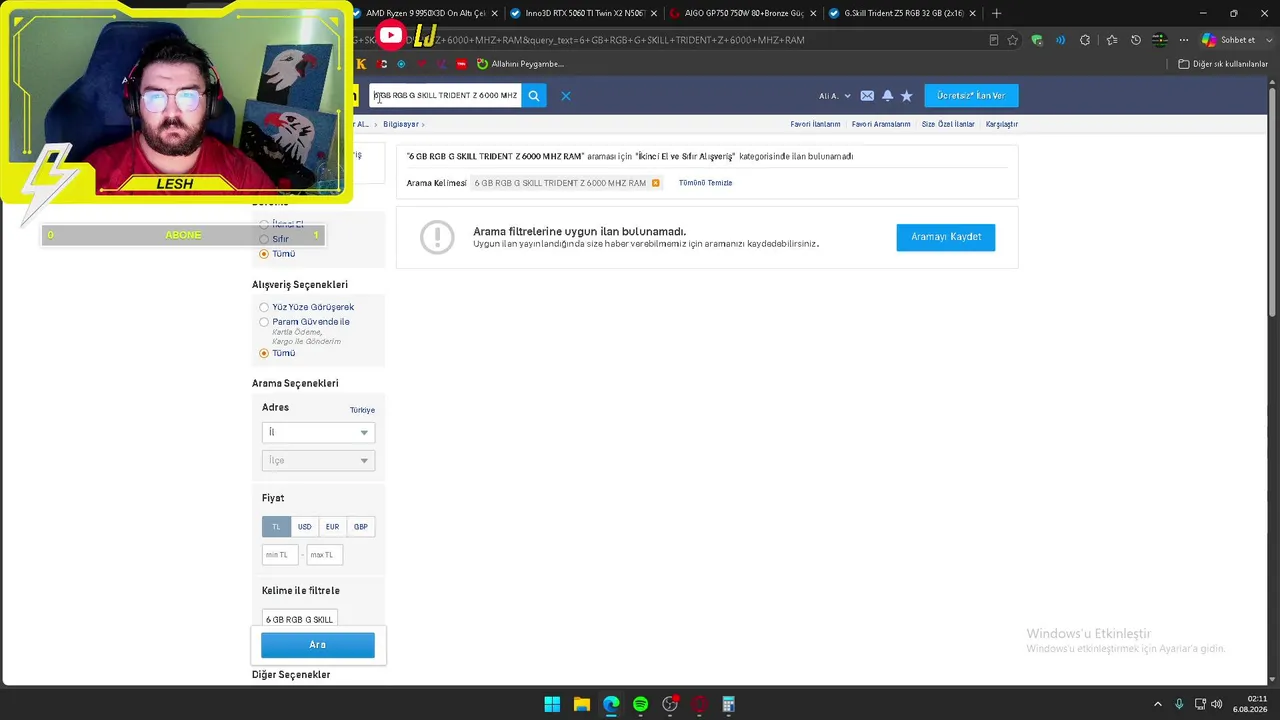Open the İl province dropdown
This screenshot has height=720, width=1280.
318,432
